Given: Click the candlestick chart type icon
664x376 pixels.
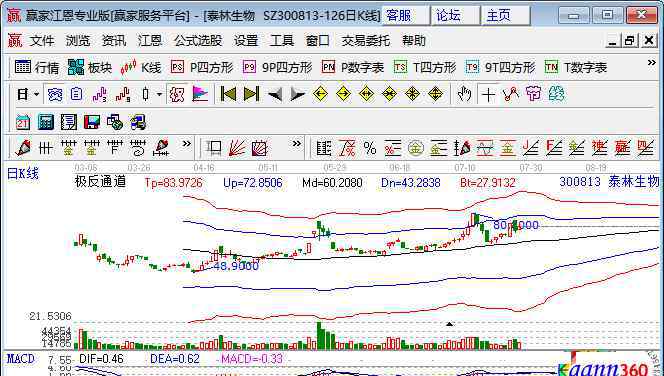Looking at the screenshot, I should pyautogui.click(x=146, y=94).
